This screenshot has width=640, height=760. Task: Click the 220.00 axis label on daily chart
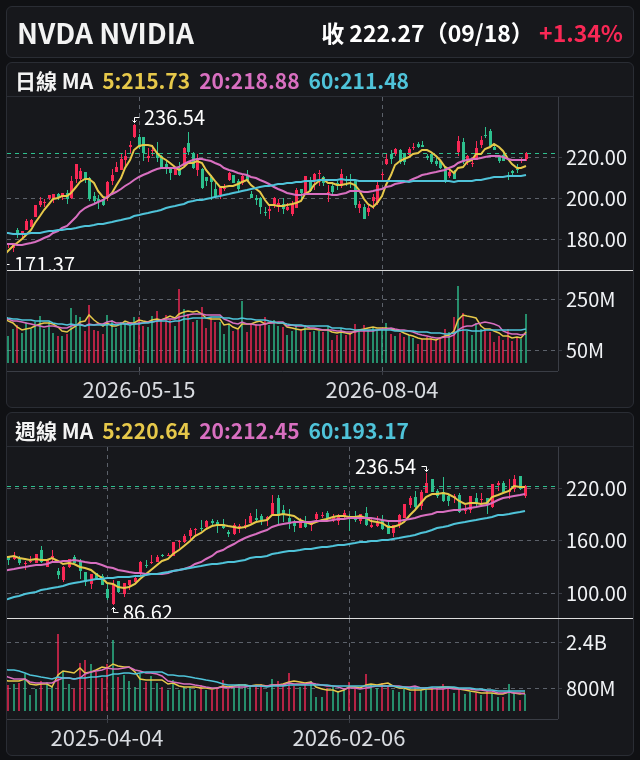596,158
